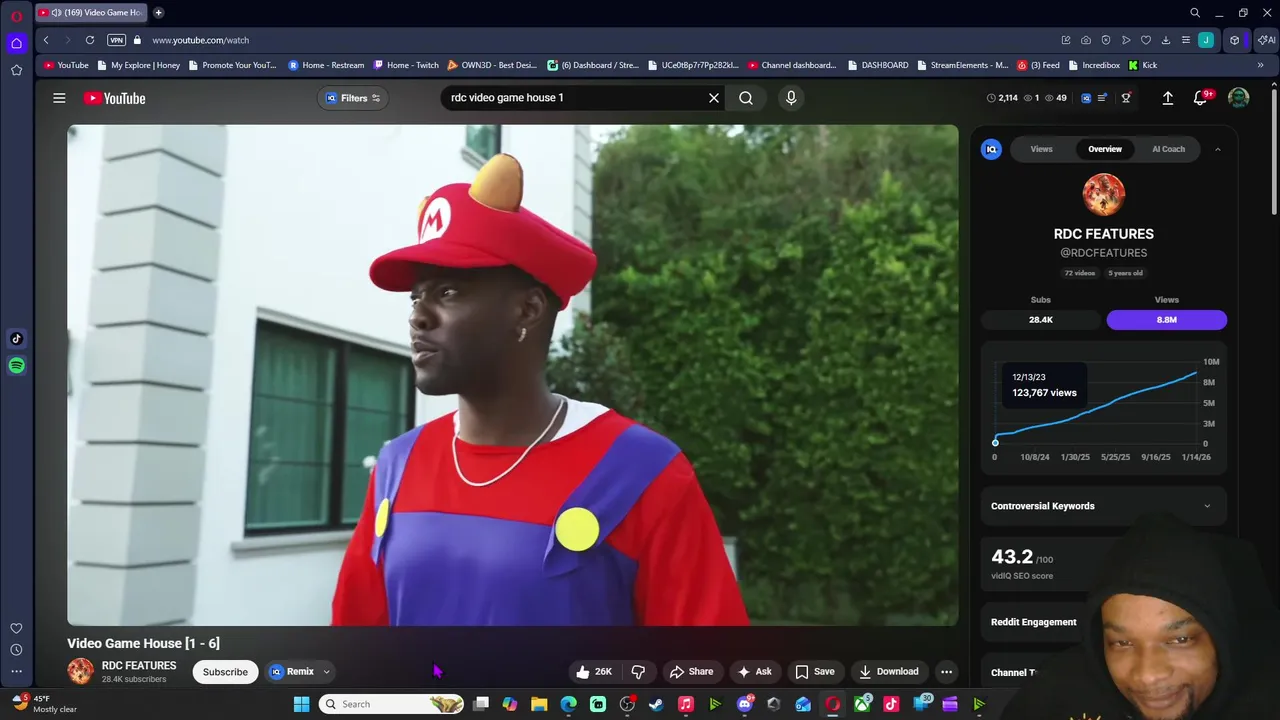Go to the YouTube logo home link
Screen dimensions: 1280x720
115,98
